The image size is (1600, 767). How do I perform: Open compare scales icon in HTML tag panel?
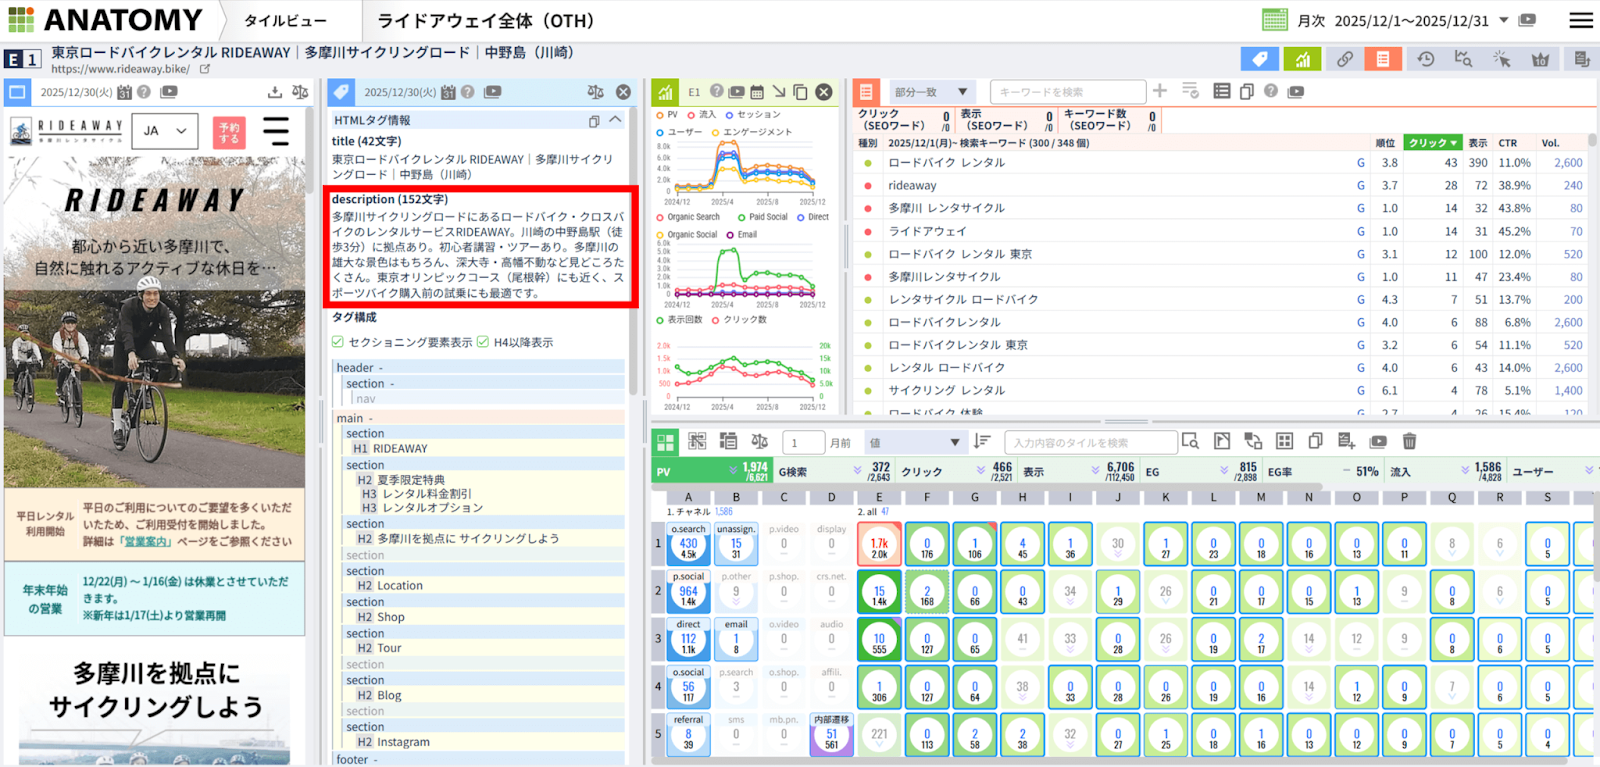click(596, 92)
